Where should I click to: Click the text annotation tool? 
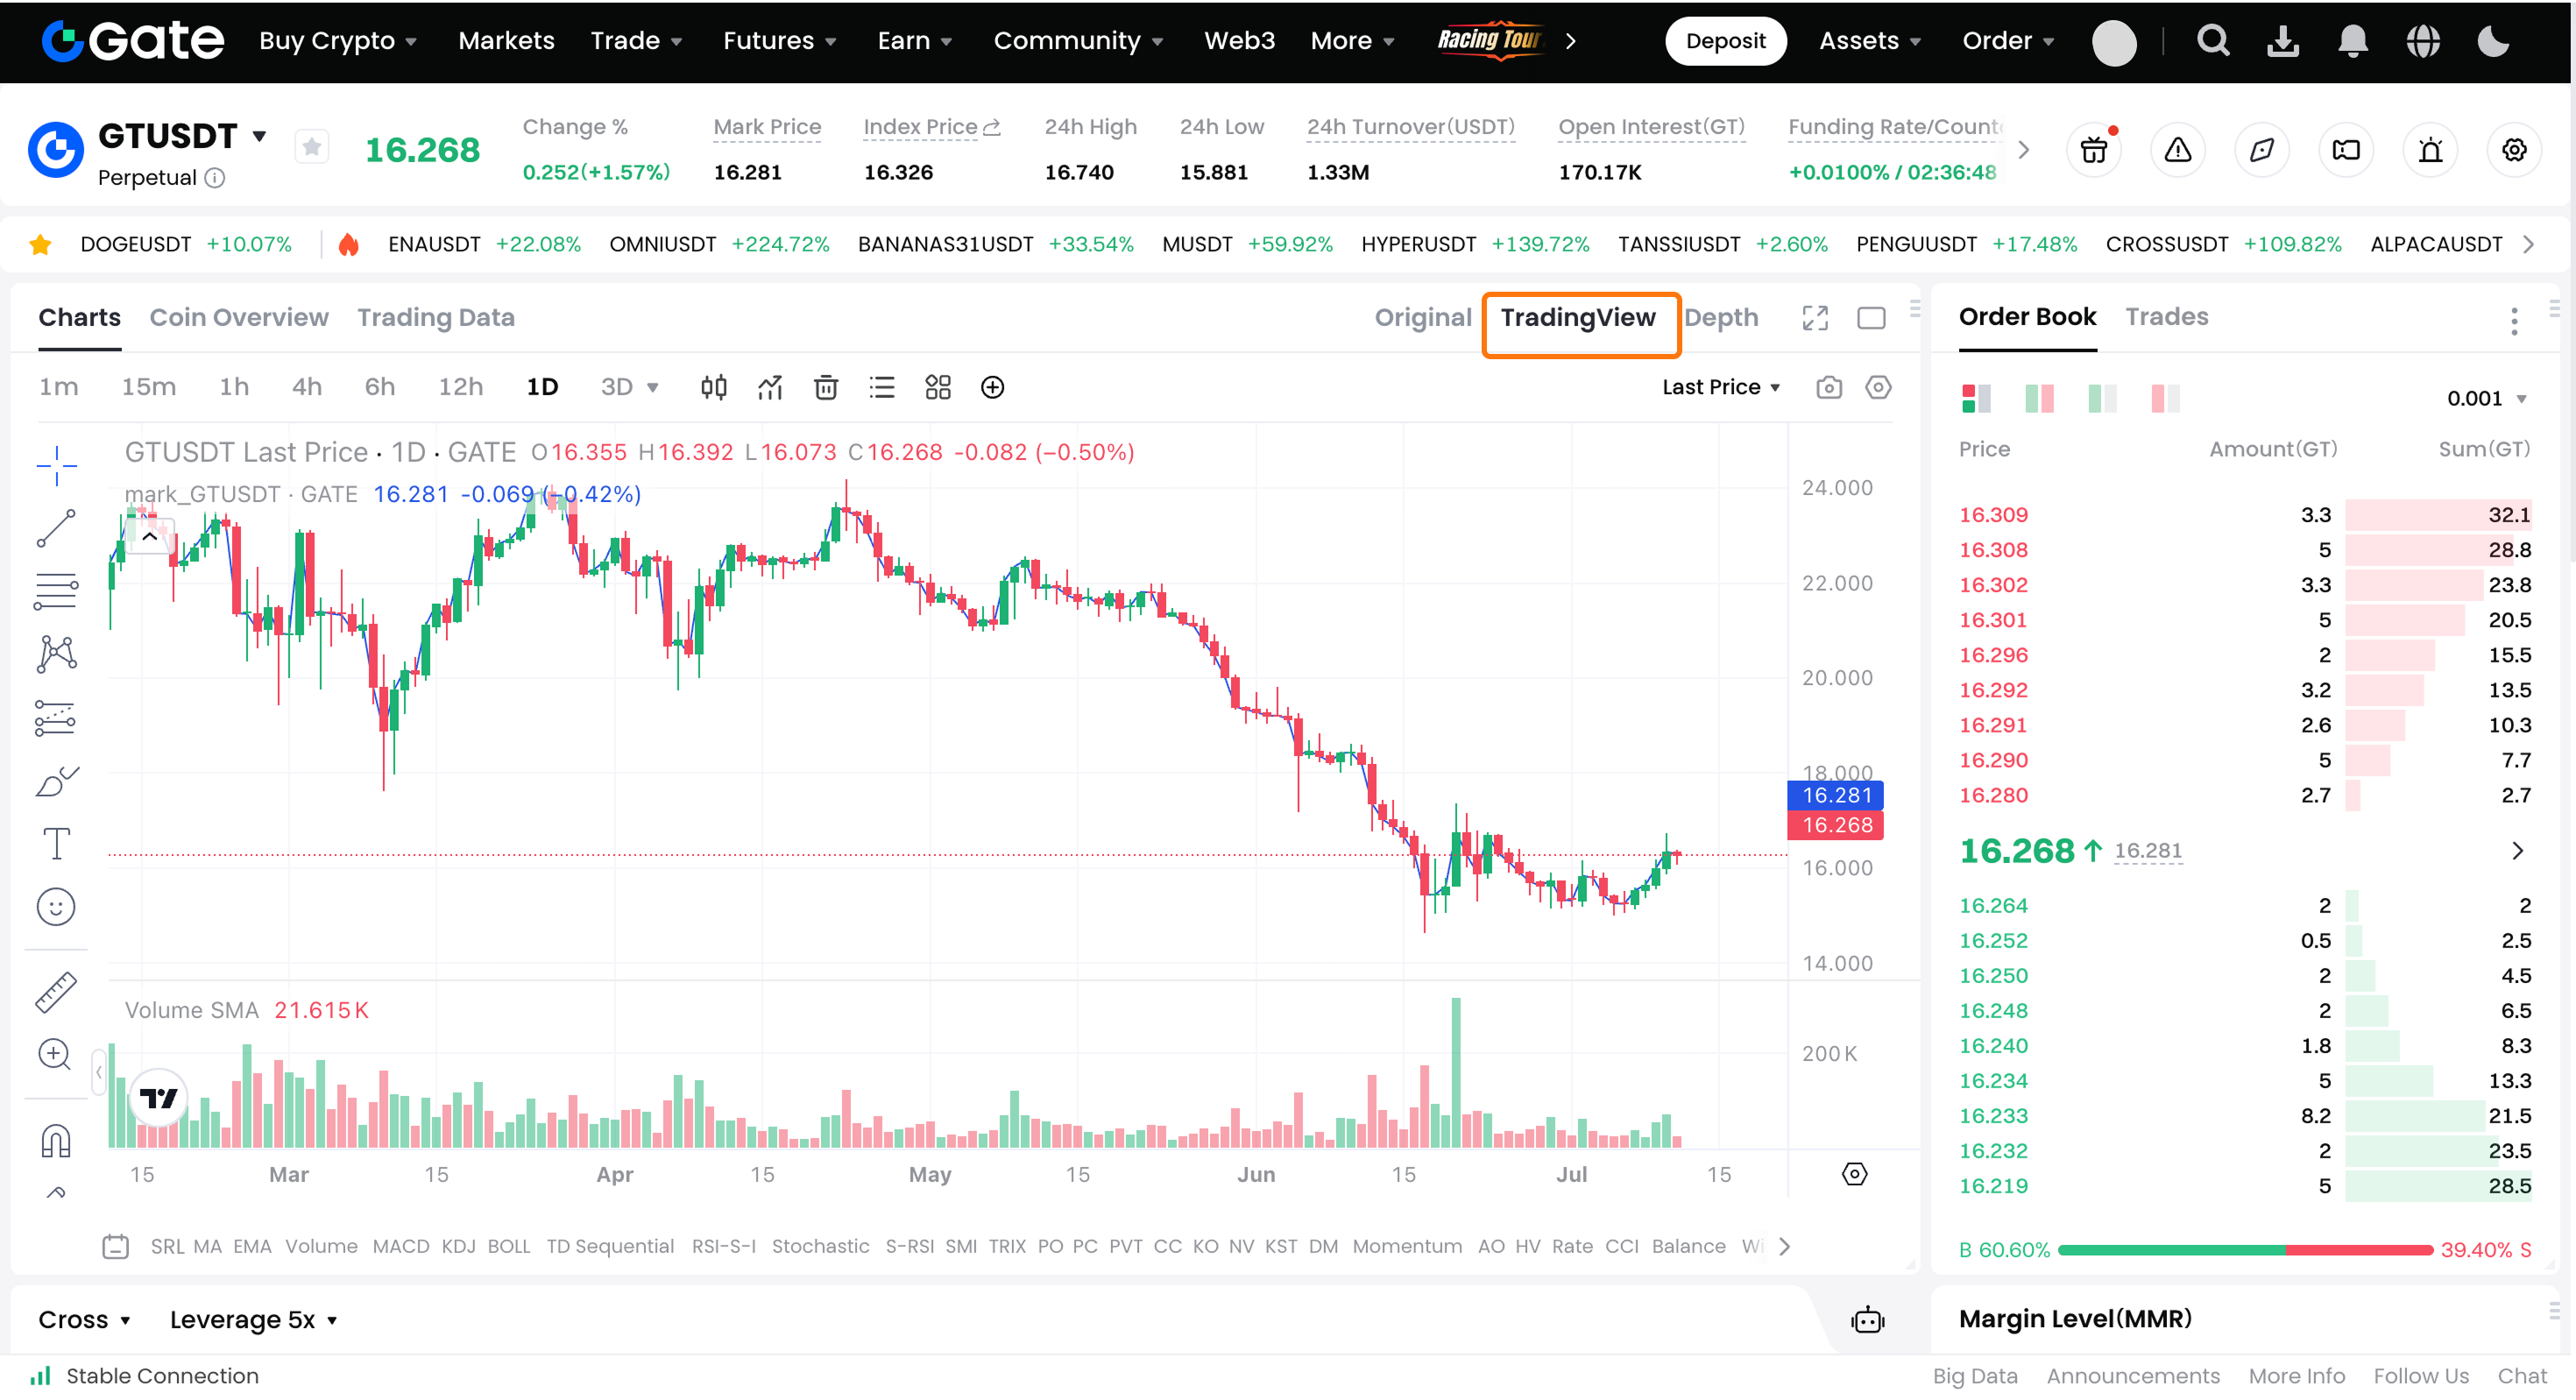[x=56, y=844]
